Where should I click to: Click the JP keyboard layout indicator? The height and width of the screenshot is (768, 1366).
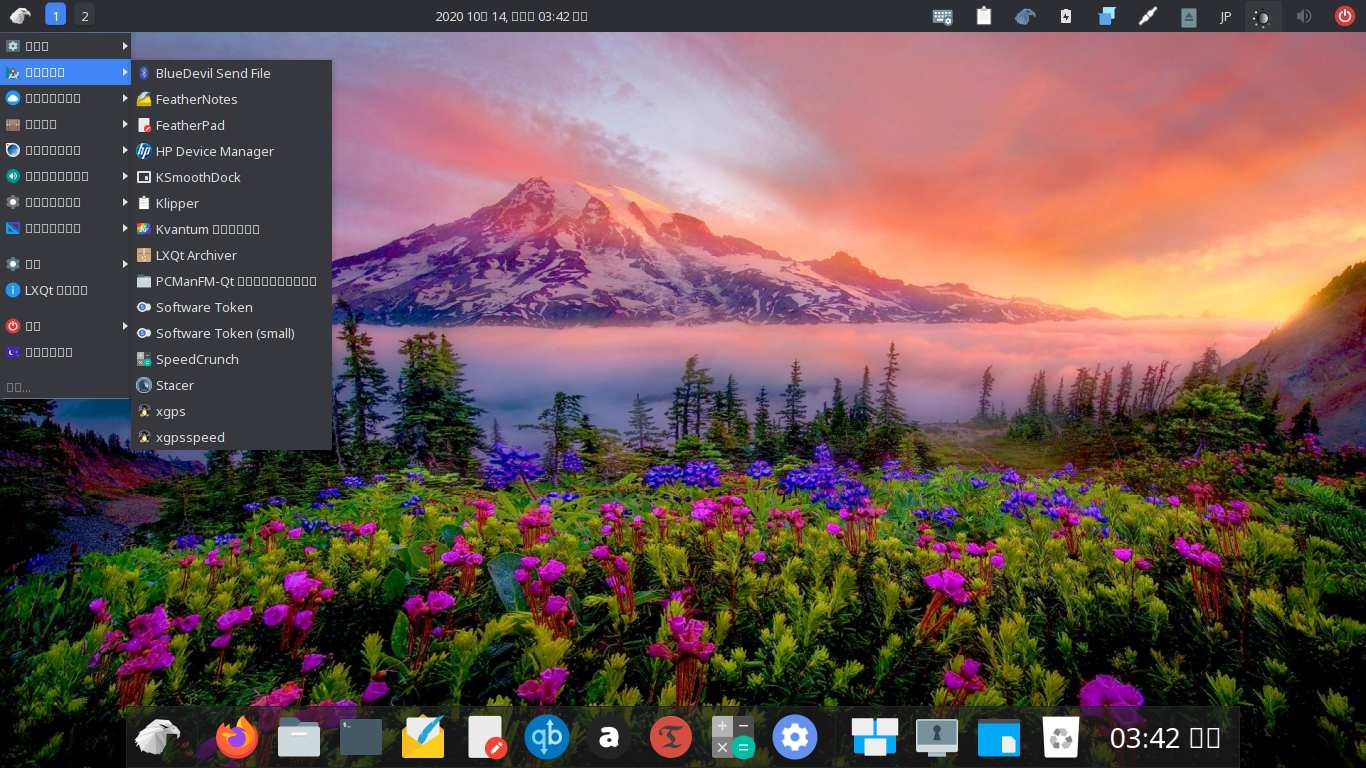point(1225,16)
